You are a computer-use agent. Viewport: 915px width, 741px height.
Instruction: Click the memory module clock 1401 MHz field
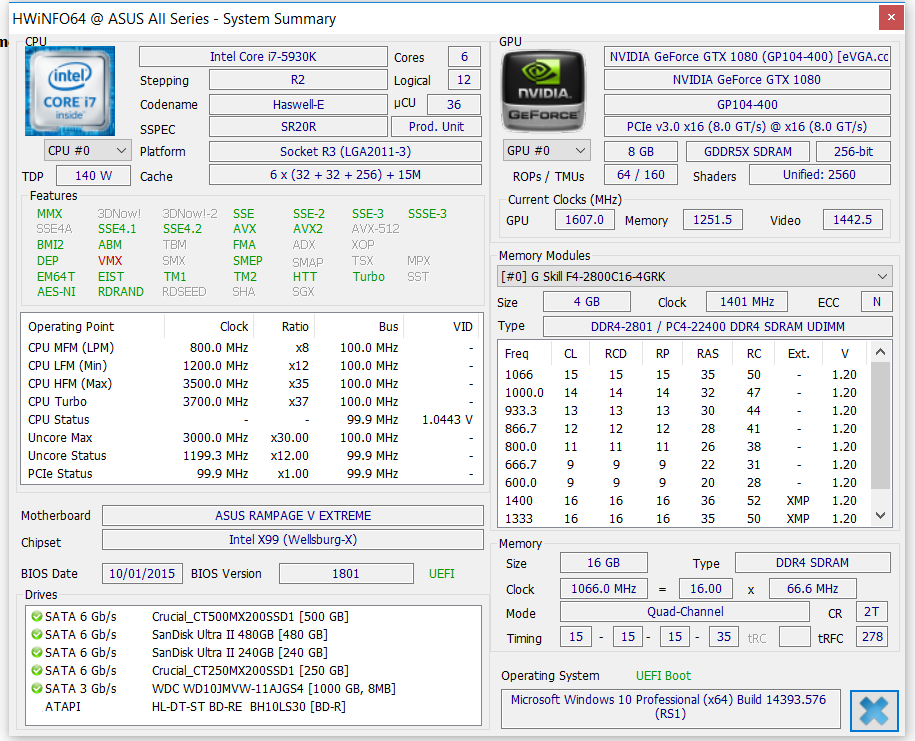[x=747, y=302]
